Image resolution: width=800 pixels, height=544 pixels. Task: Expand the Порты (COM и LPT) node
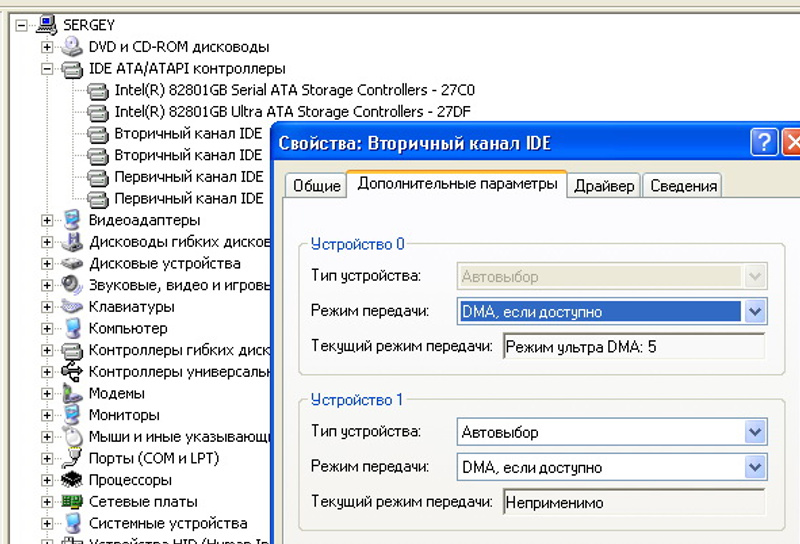click(x=46, y=459)
